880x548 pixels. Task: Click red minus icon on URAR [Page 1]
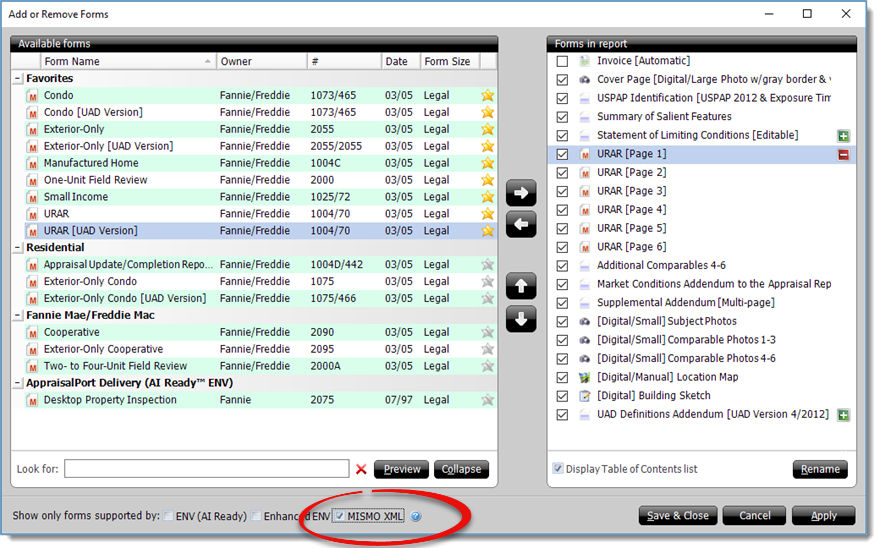(x=843, y=154)
